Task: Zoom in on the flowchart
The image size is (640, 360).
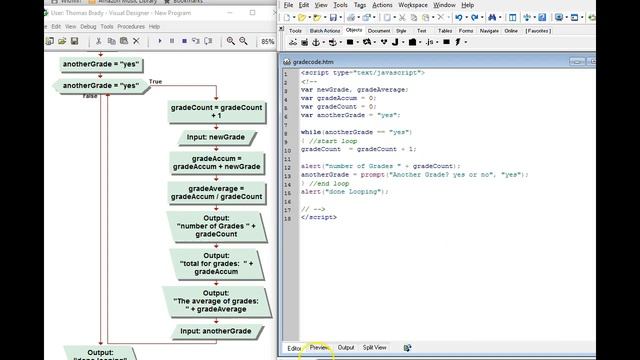Action: pos(231,41)
